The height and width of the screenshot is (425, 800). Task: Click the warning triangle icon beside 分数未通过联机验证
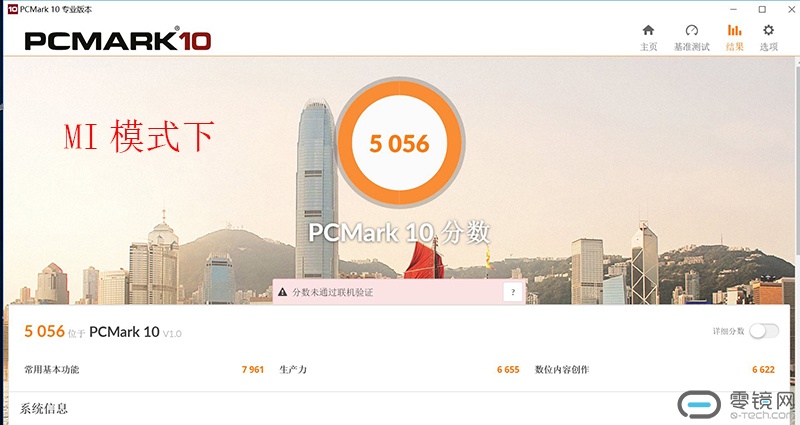tap(282, 292)
